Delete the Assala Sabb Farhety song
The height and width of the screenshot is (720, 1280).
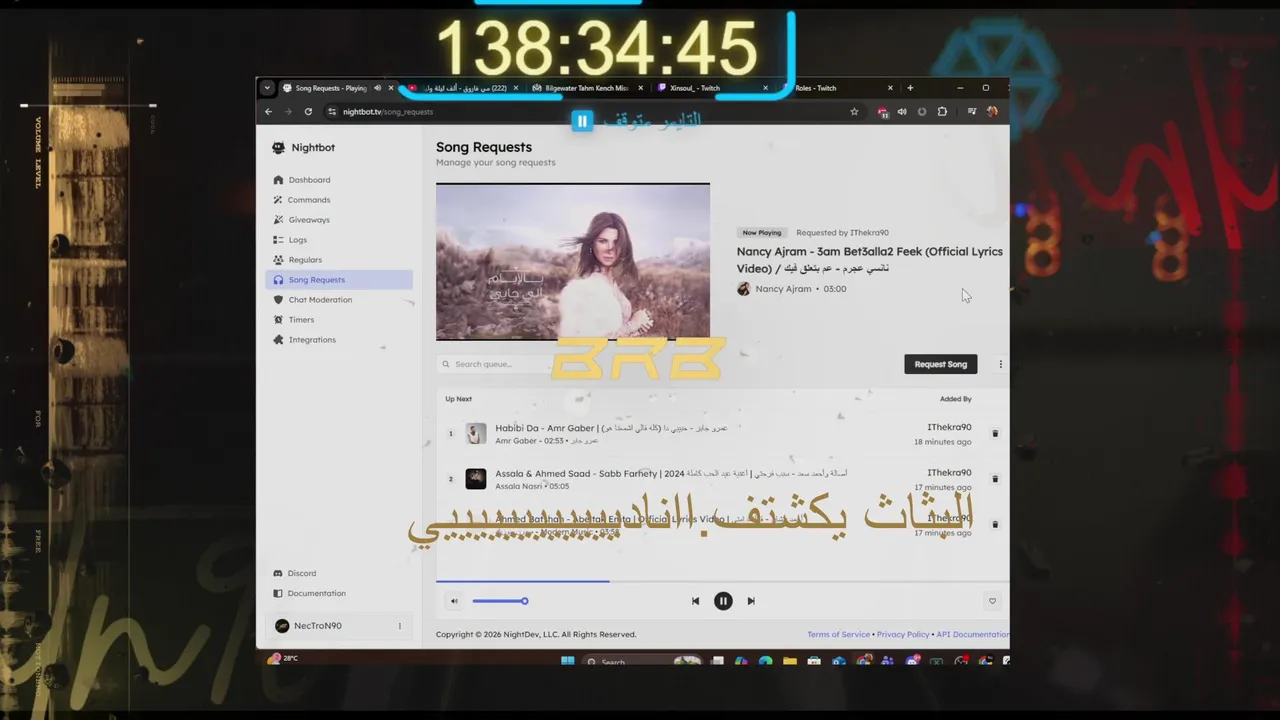994,479
